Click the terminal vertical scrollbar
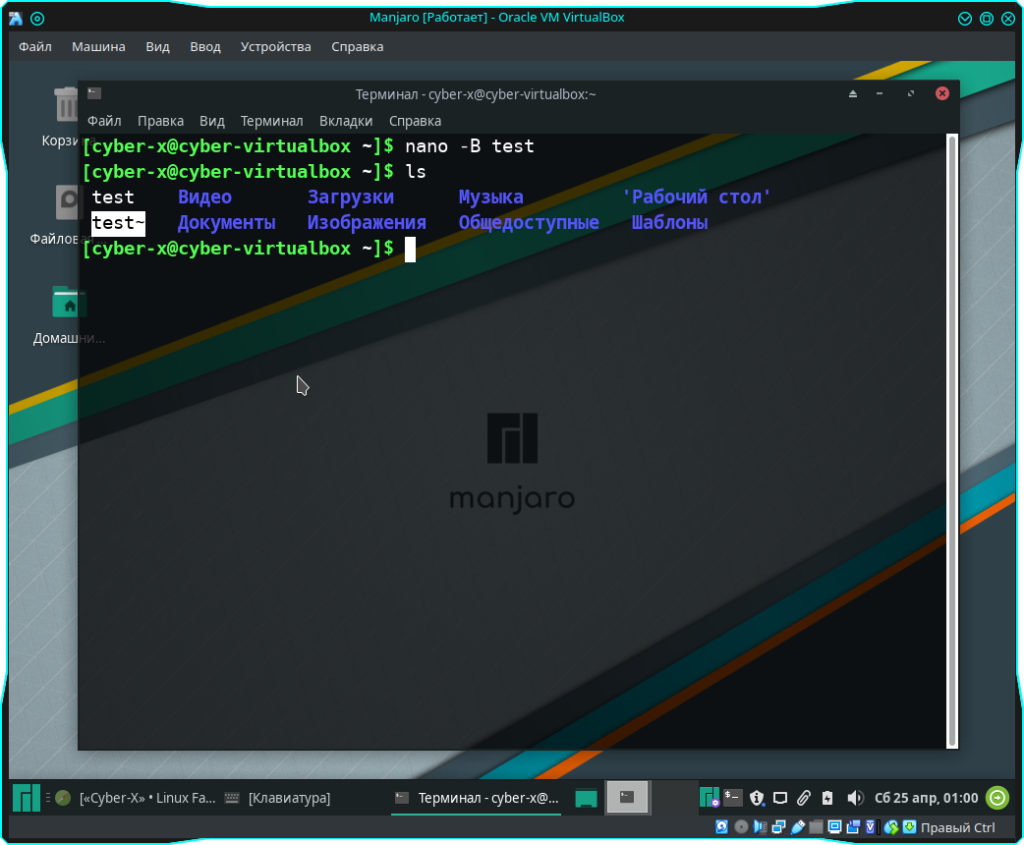The image size is (1024, 845). (x=952, y=438)
